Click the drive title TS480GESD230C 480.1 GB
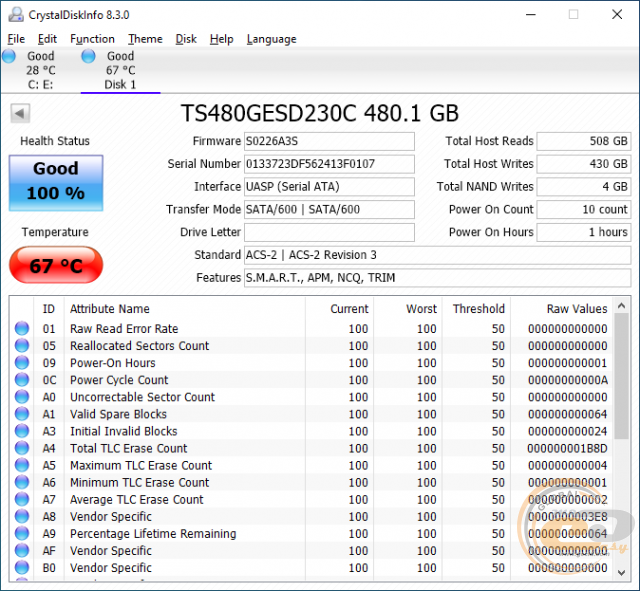This screenshot has height=591, width=640. [320, 113]
